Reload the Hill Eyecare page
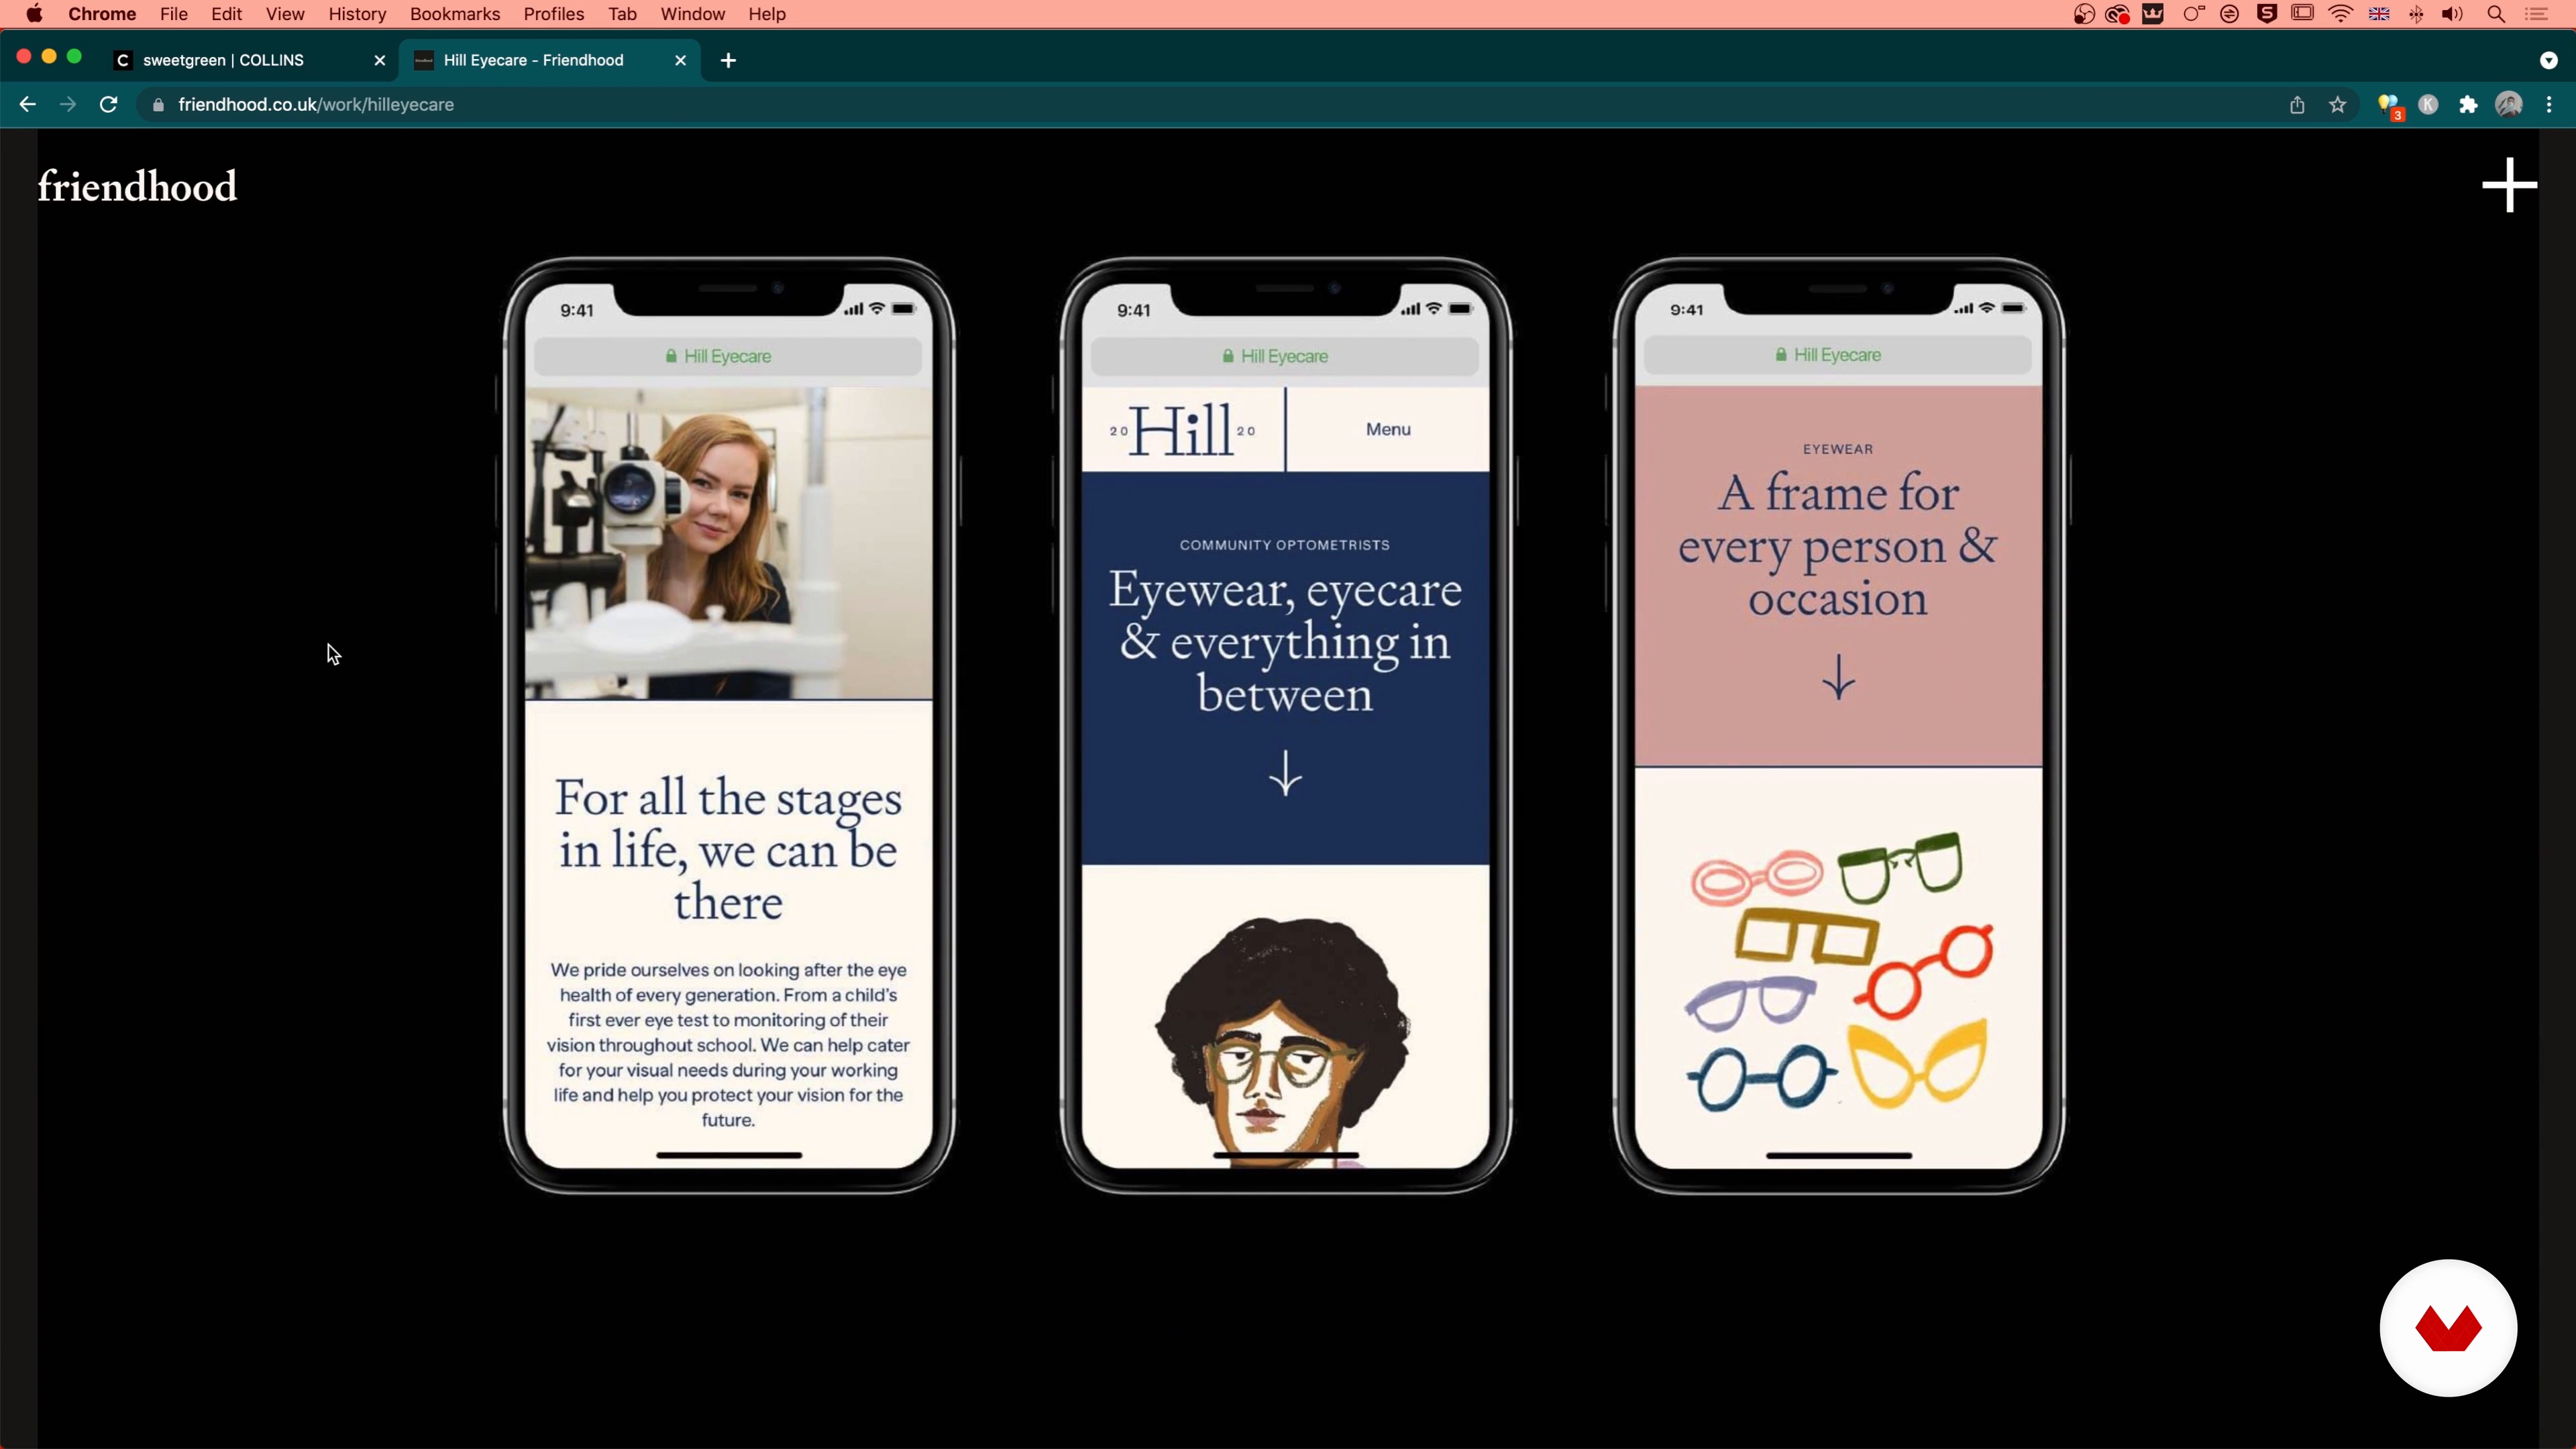Image resolution: width=2576 pixels, height=1449 pixels. coord(109,104)
